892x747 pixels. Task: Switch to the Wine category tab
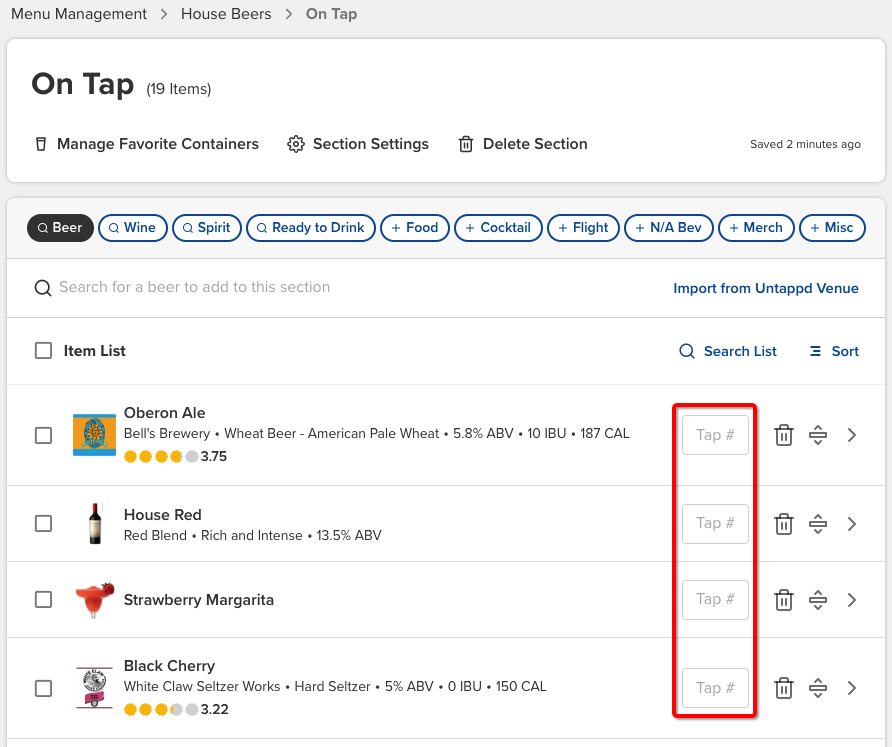pos(132,228)
